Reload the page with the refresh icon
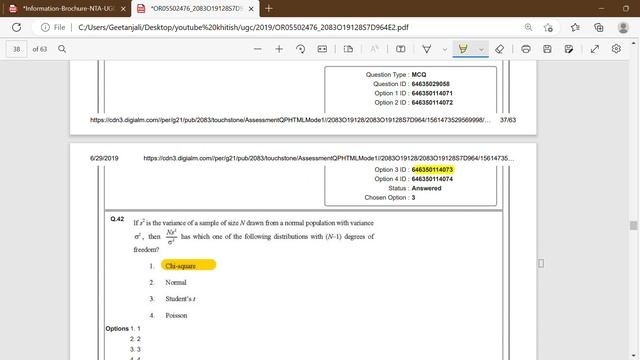This screenshot has width=640, height=360. coord(16,27)
